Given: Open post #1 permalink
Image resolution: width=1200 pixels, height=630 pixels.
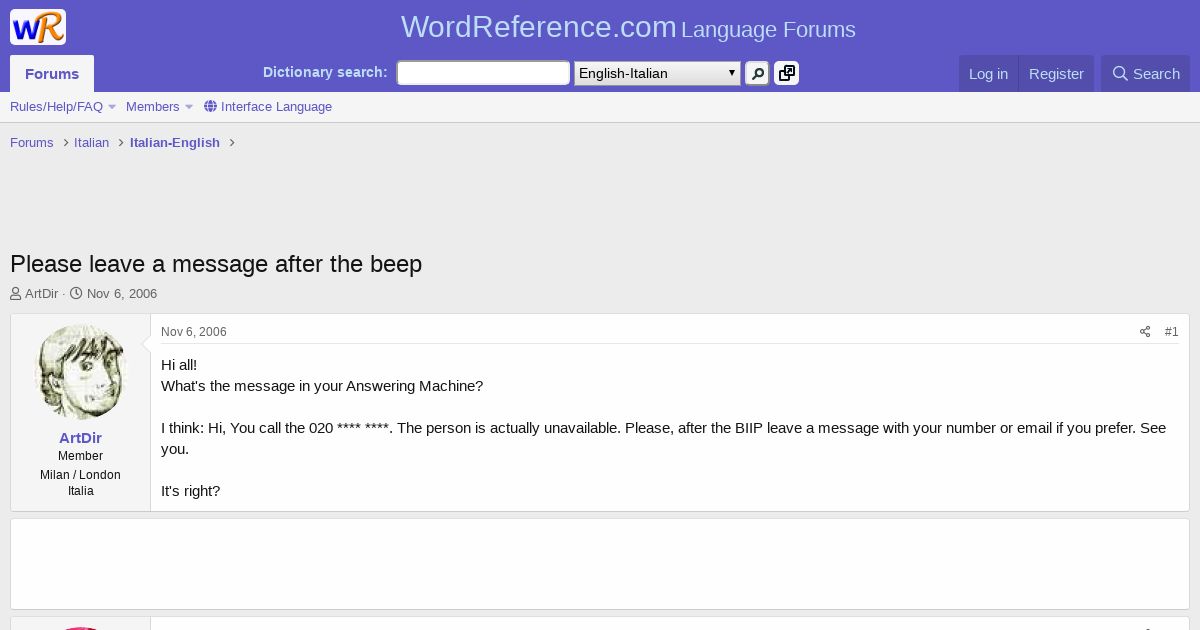Looking at the screenshot, I should tap(1171, 332).
